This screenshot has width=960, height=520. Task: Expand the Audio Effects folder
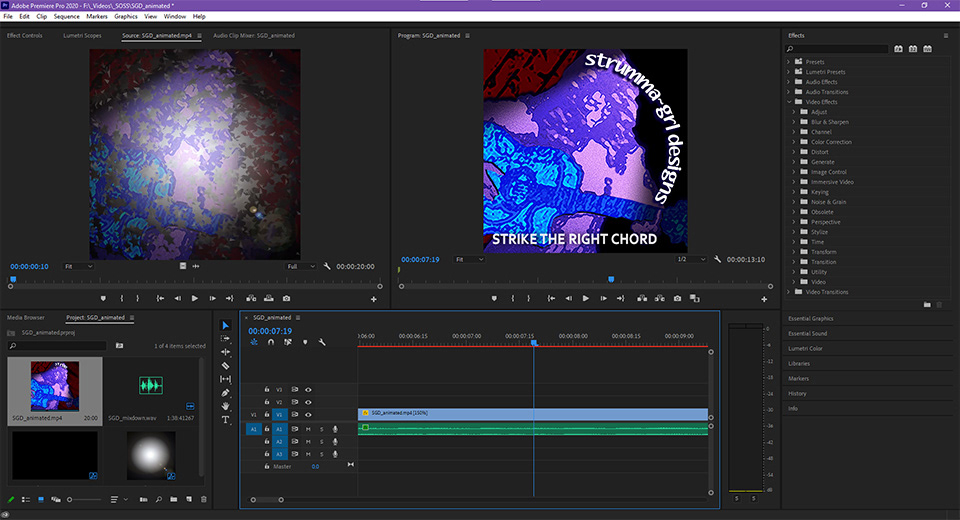click(789, 82)
